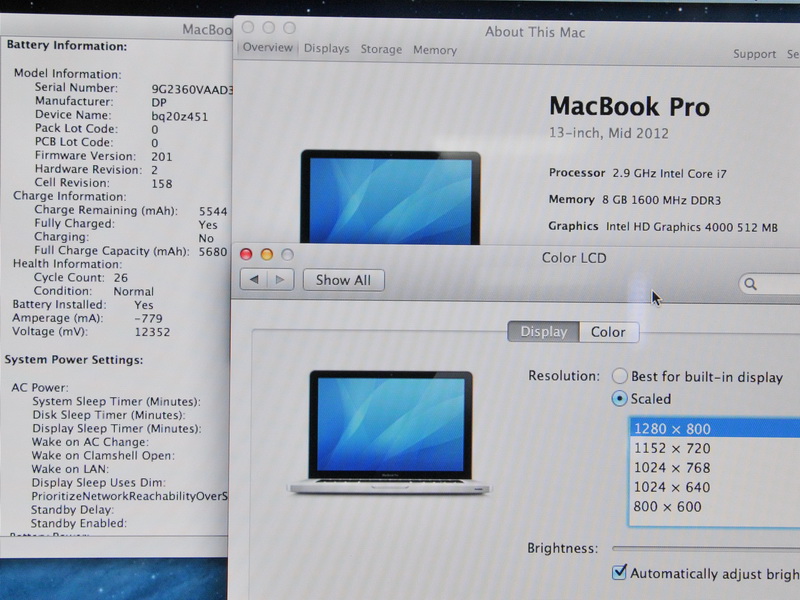
Task: Click Full Charge Capacity value 5680
Action: click(x=213, y=252)
